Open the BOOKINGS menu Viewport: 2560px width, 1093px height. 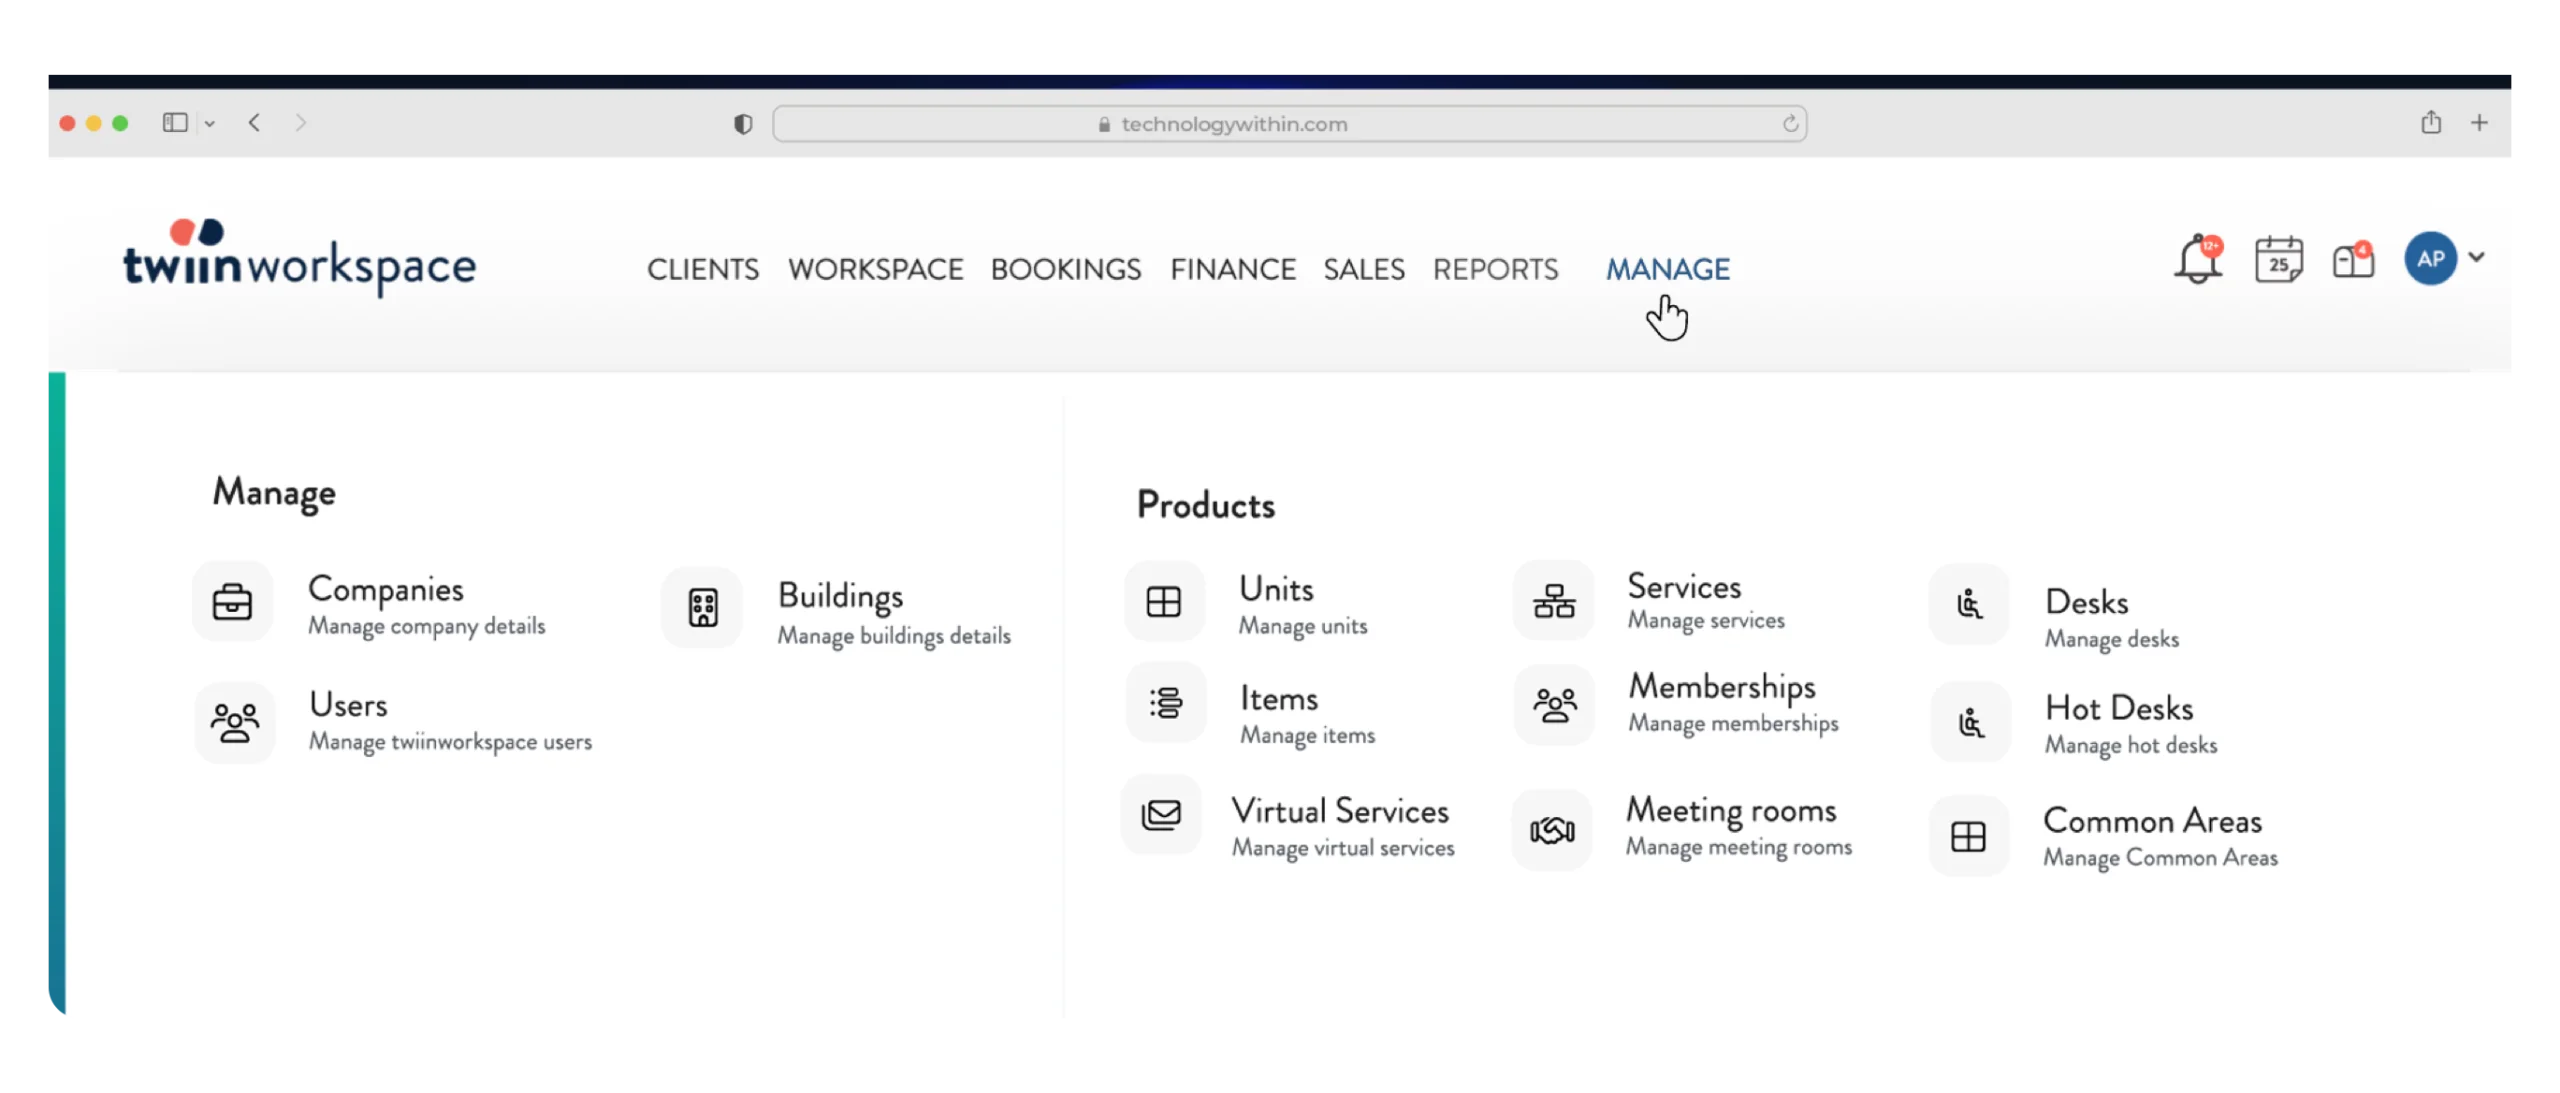tap(1065, 269)
